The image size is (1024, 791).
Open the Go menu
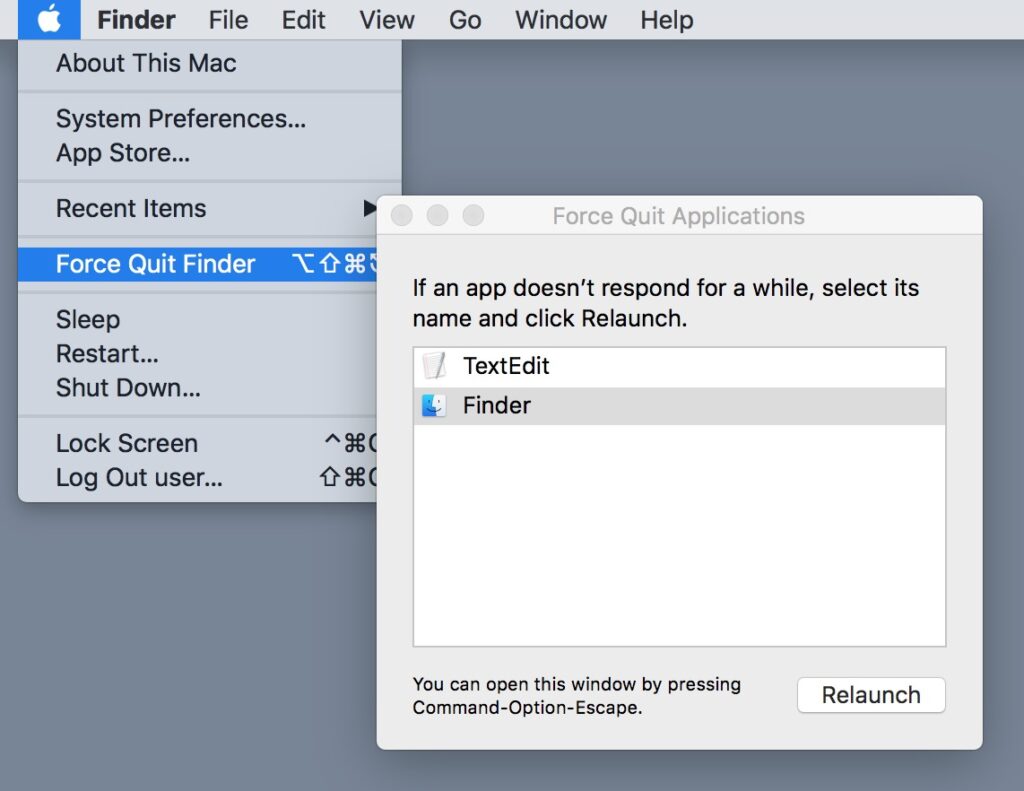[x=465, y=19]
